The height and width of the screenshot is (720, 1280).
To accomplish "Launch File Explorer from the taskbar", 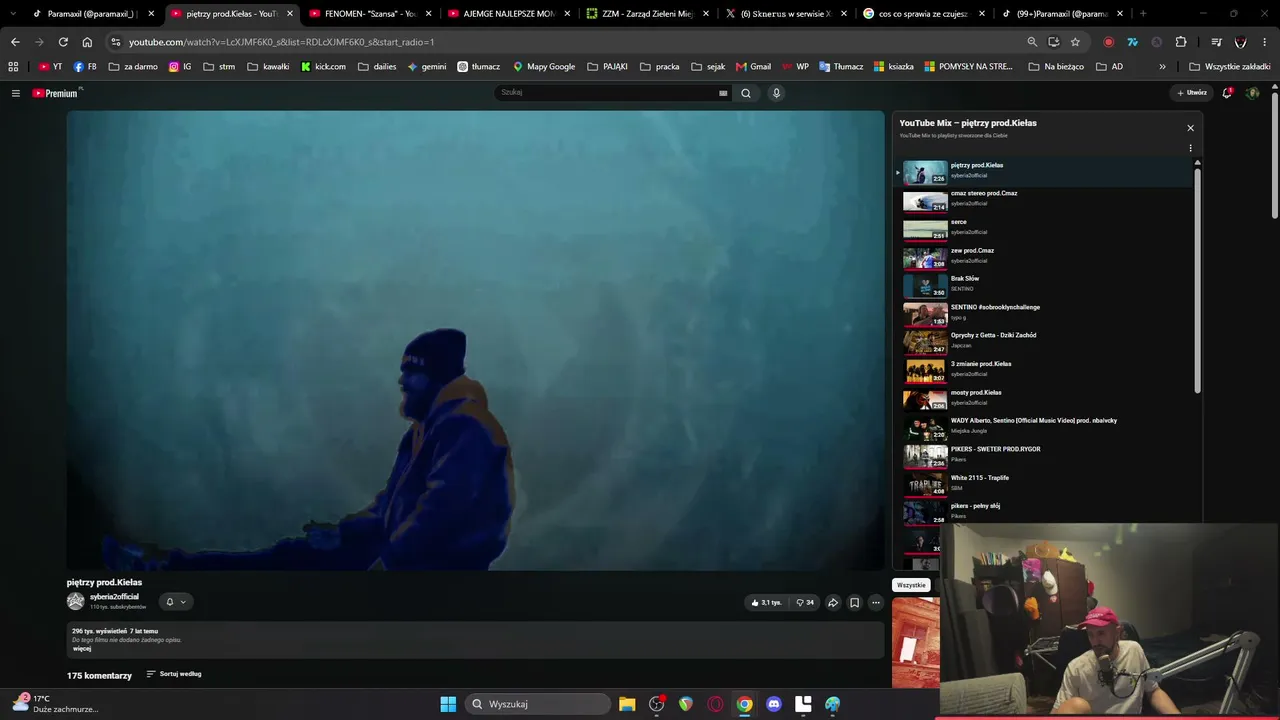I will coord(627,704).
